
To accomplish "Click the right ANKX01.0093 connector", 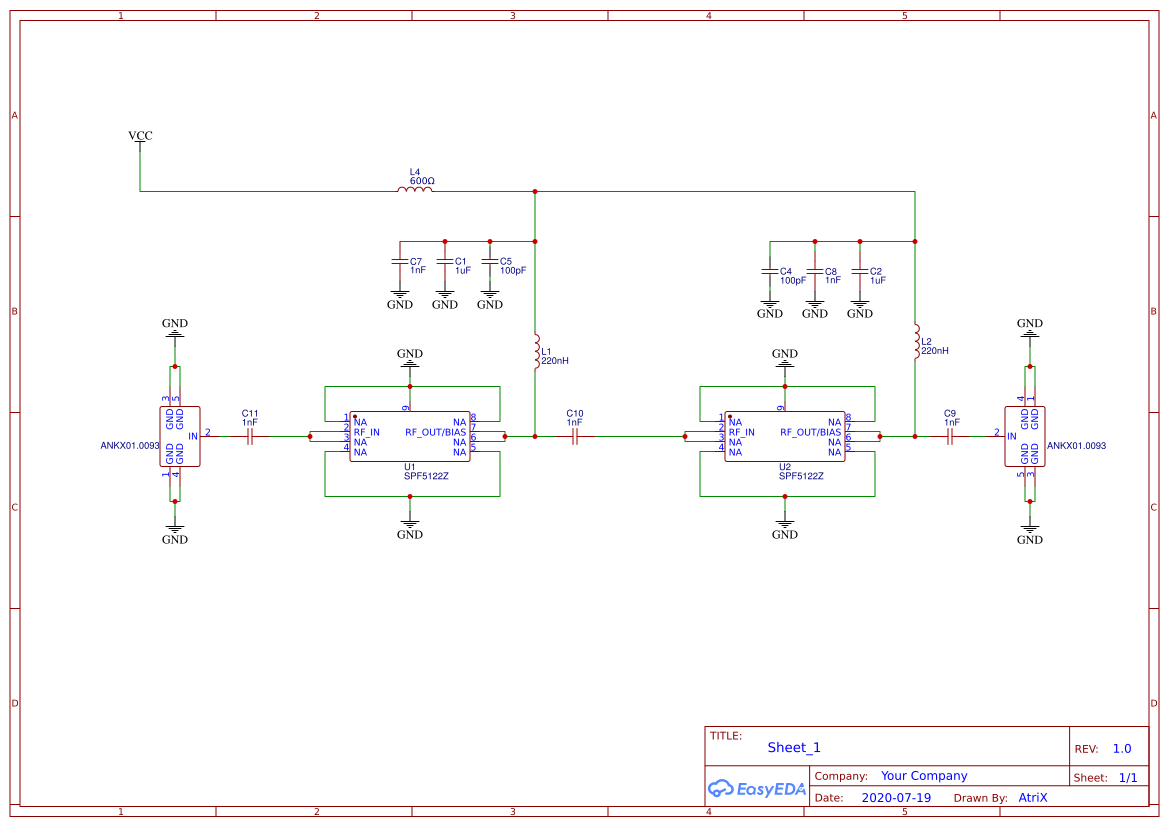I will (x=1027, y=436).
